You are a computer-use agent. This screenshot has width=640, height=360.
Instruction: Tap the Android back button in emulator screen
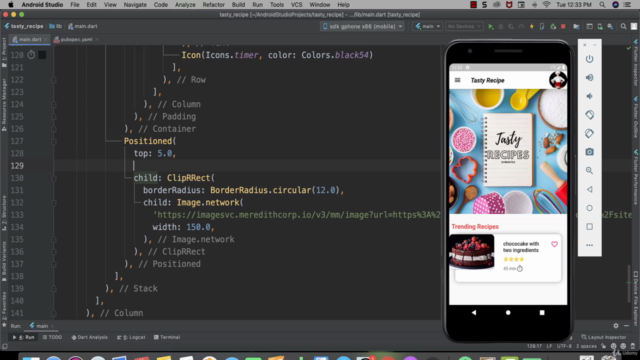pos(474,313)
